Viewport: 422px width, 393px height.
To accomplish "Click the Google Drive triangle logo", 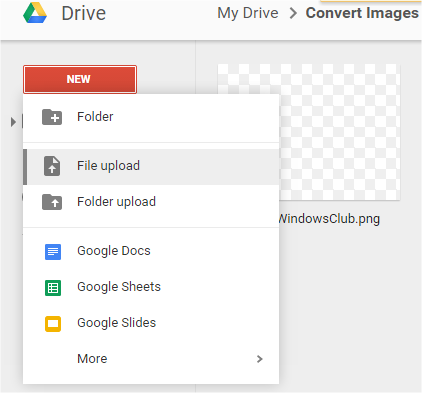I will pyautogui.click(x=35, y=13).
